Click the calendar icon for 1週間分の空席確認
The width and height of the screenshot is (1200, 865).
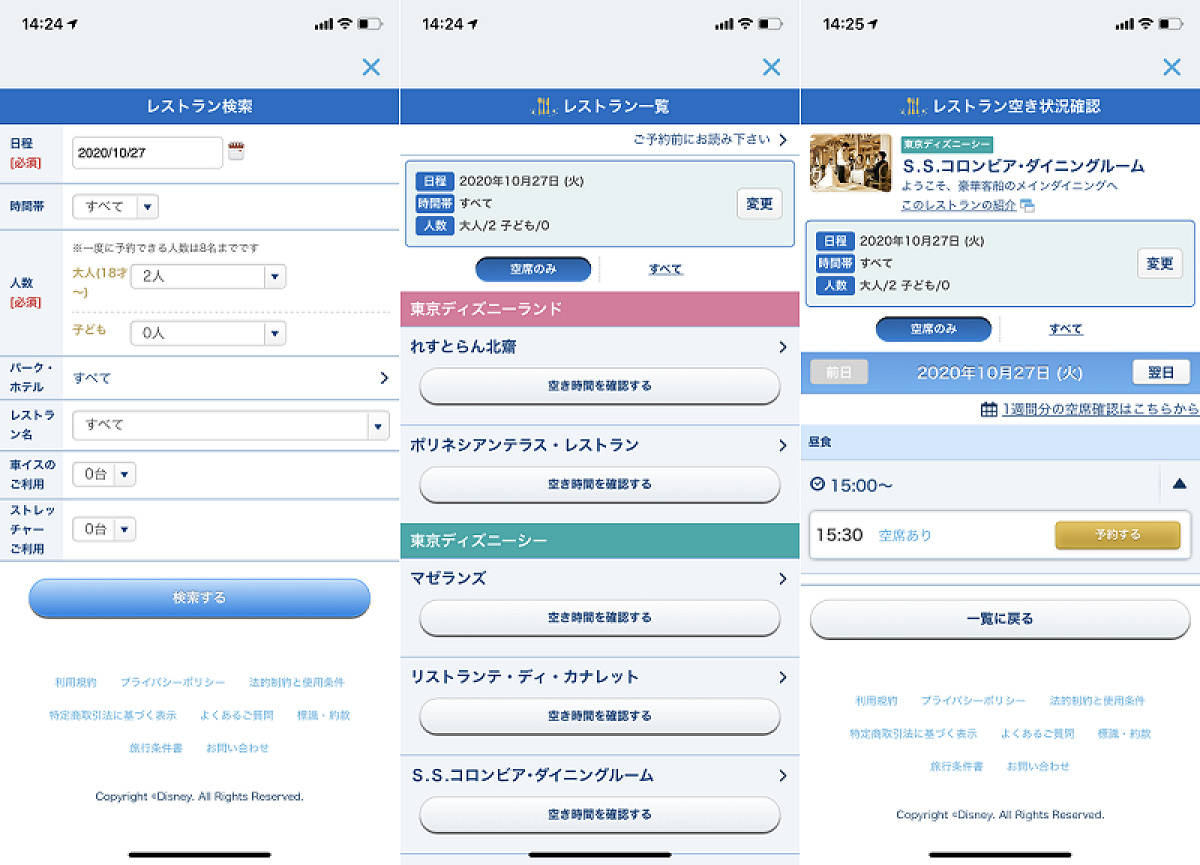[988, 409]
